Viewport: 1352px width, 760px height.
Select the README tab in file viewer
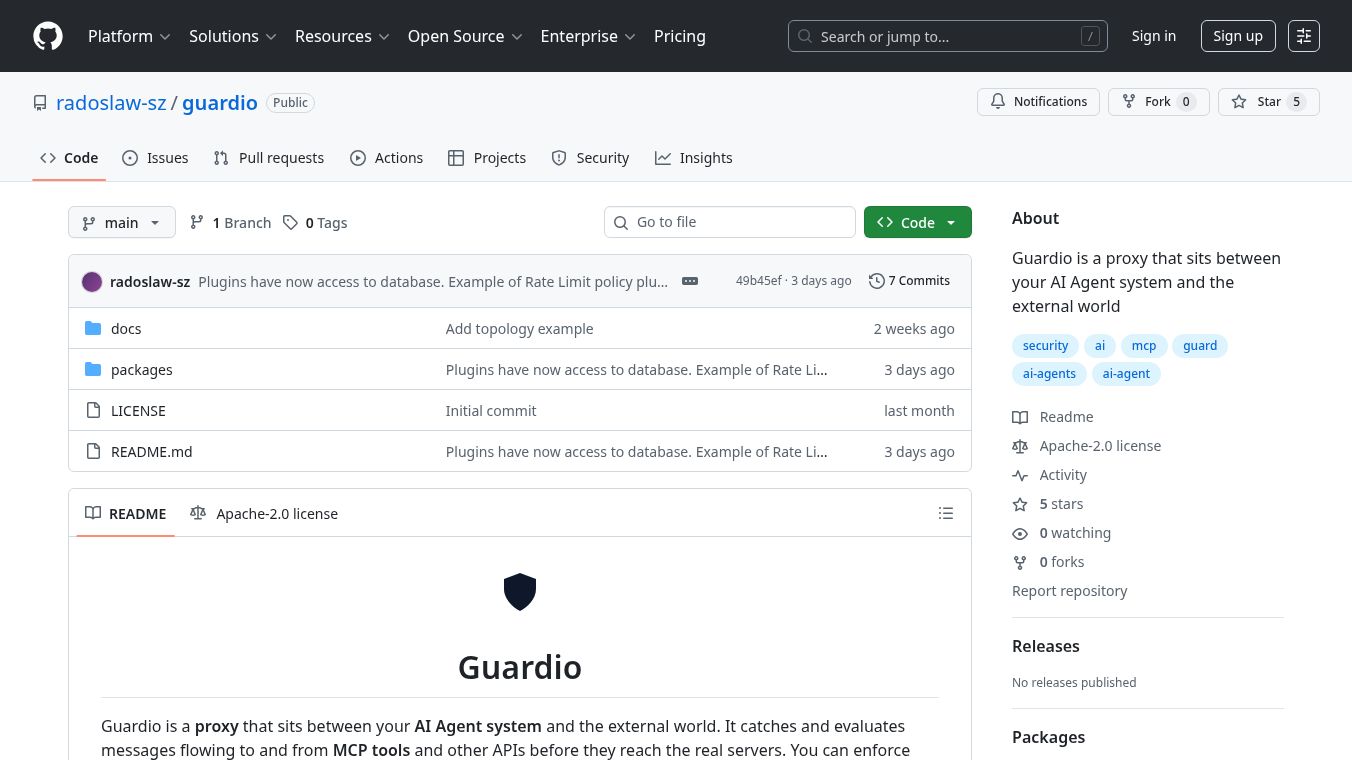pos(126,514)
